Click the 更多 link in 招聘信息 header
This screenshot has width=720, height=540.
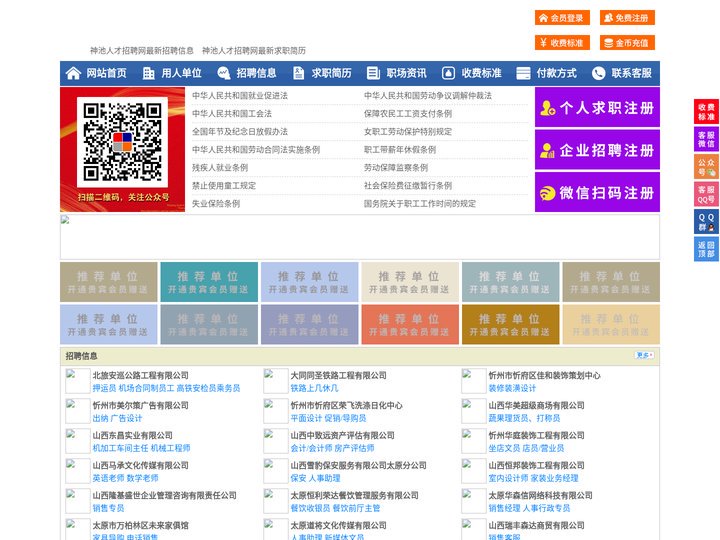(644, 355)
